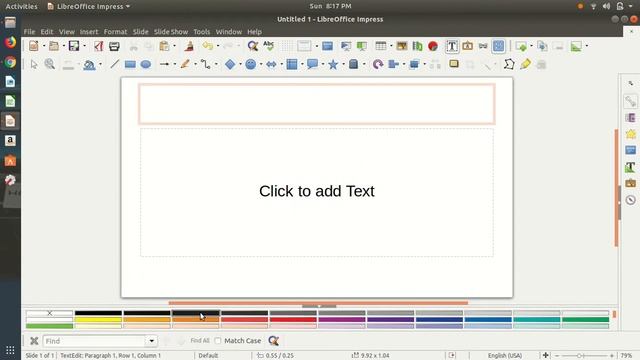The height and width of the screenshot is (360, 640).
Task: Open the Paste options dropdown arrow
Action: [x=174, y=46]
